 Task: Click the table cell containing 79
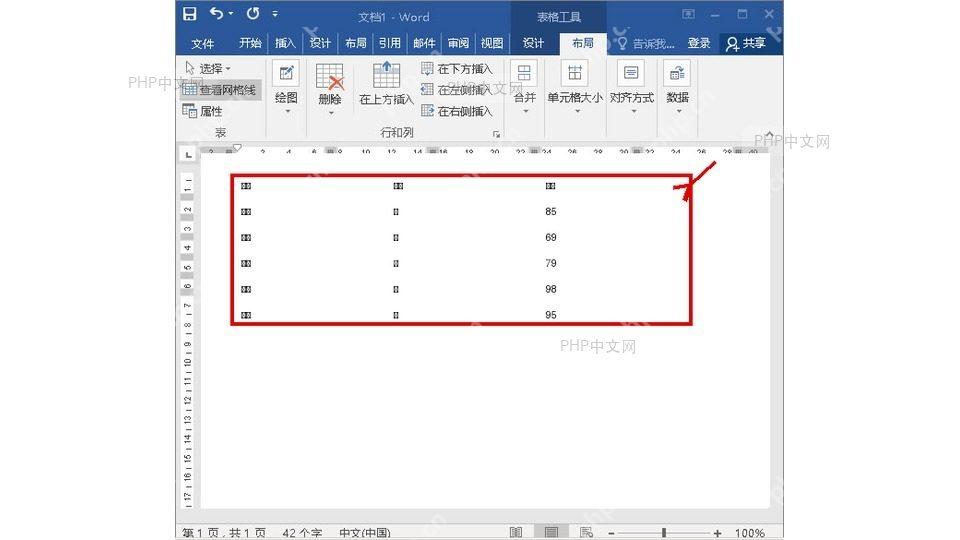[551, 263]
